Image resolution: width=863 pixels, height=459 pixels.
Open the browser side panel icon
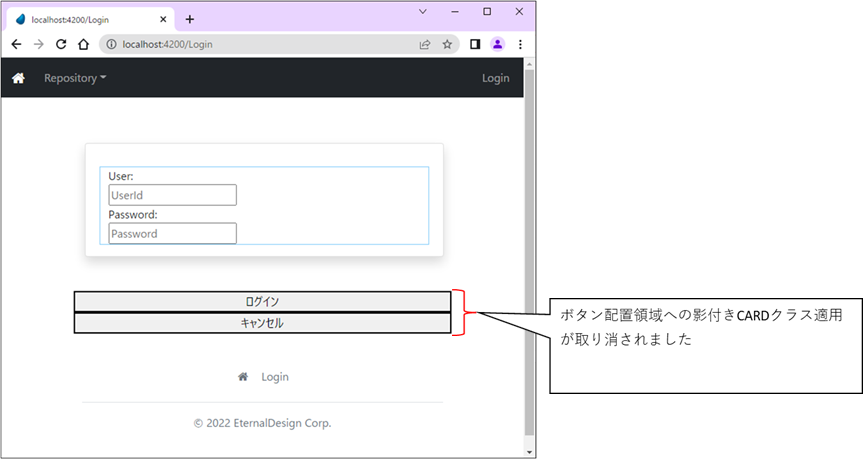(475, 44)
